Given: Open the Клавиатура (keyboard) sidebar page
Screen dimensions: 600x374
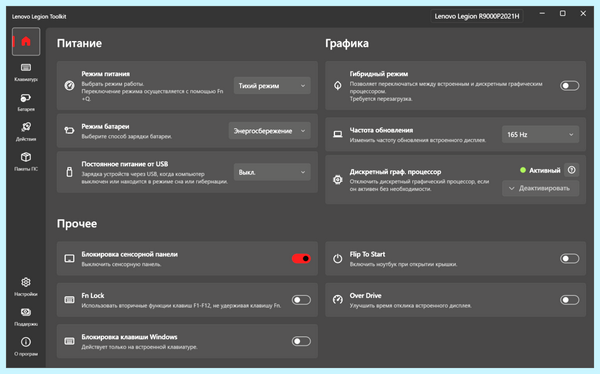Looking at the screenshot, I should pos(26,72).
